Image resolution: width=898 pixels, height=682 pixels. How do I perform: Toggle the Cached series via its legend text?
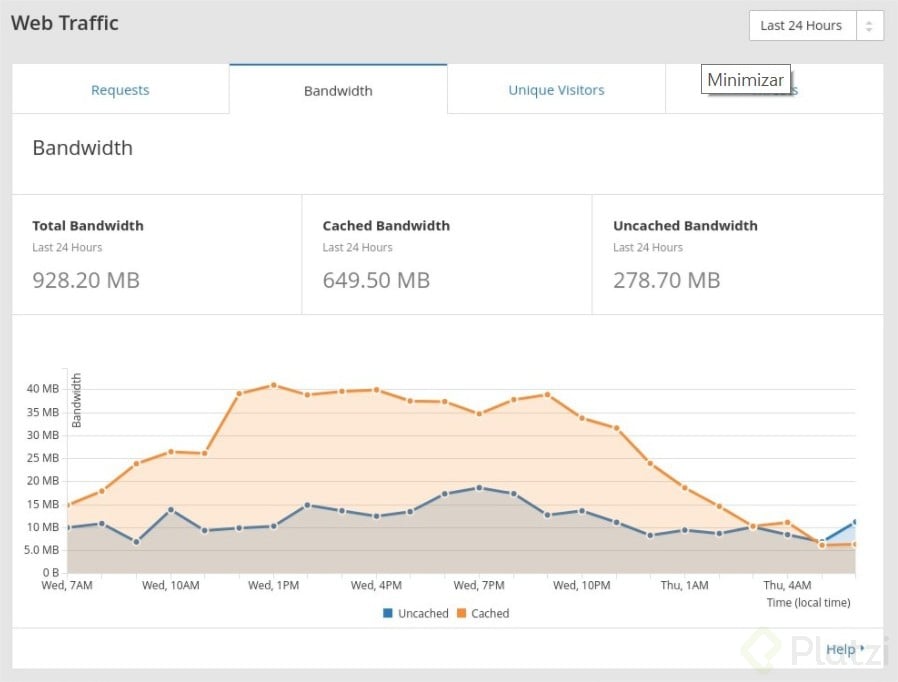click(x=490, y=613)
